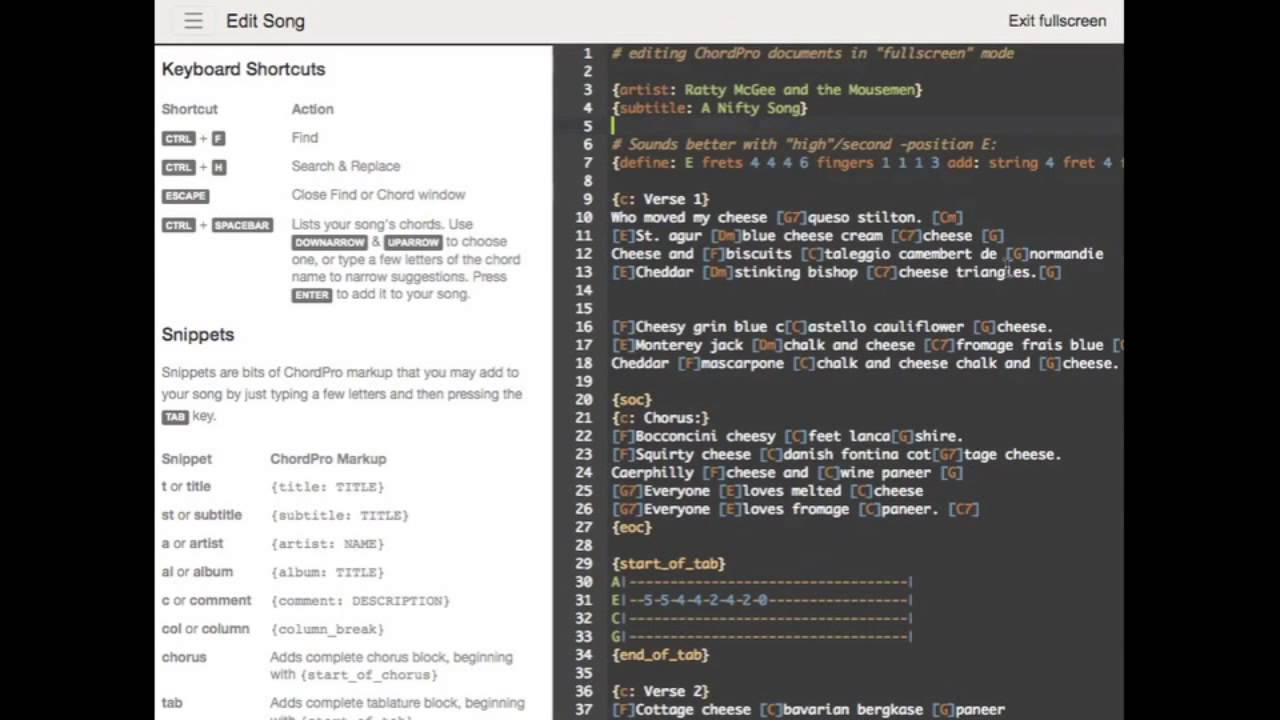Click 'Everyone loves fromage paneer' line
The width and height of the screenshot is (1280, 720).
[x=795, y=509]
